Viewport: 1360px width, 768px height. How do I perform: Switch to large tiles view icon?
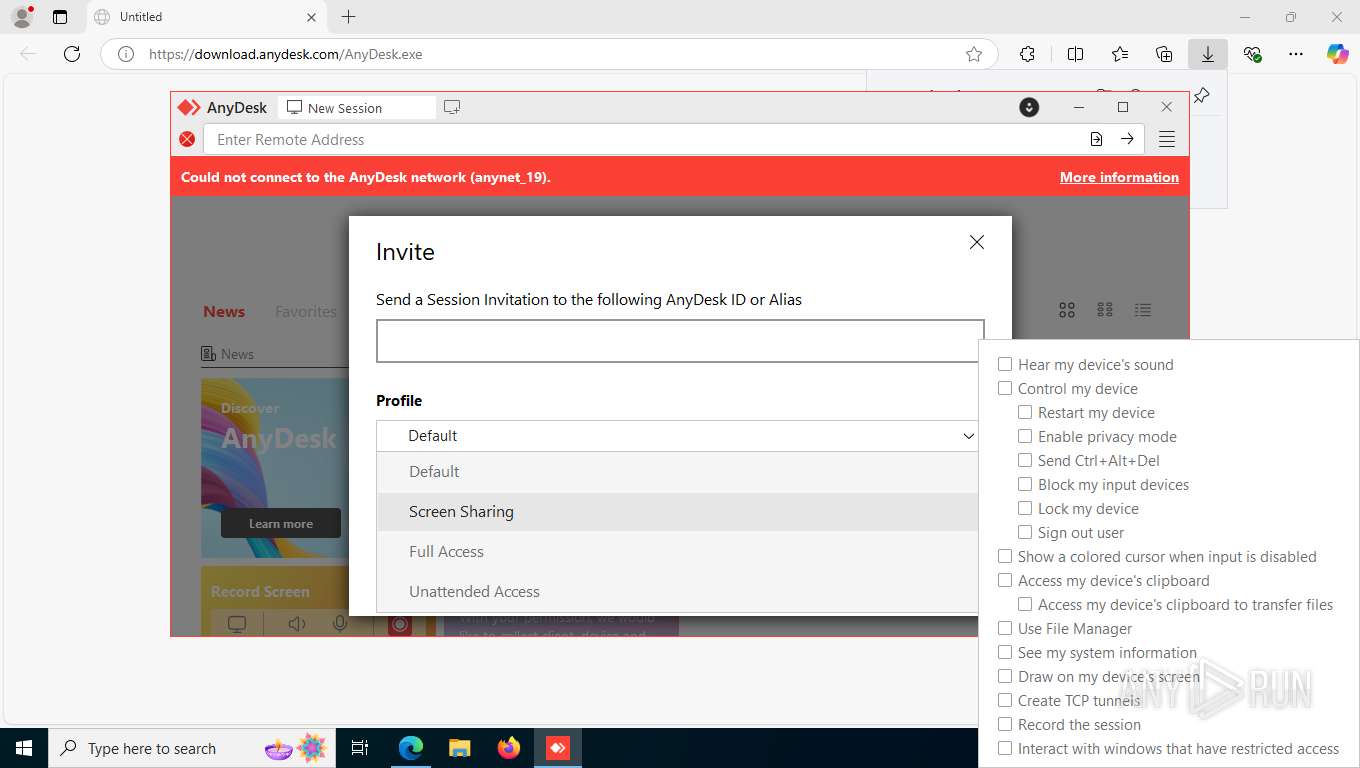coord(1067,310)
